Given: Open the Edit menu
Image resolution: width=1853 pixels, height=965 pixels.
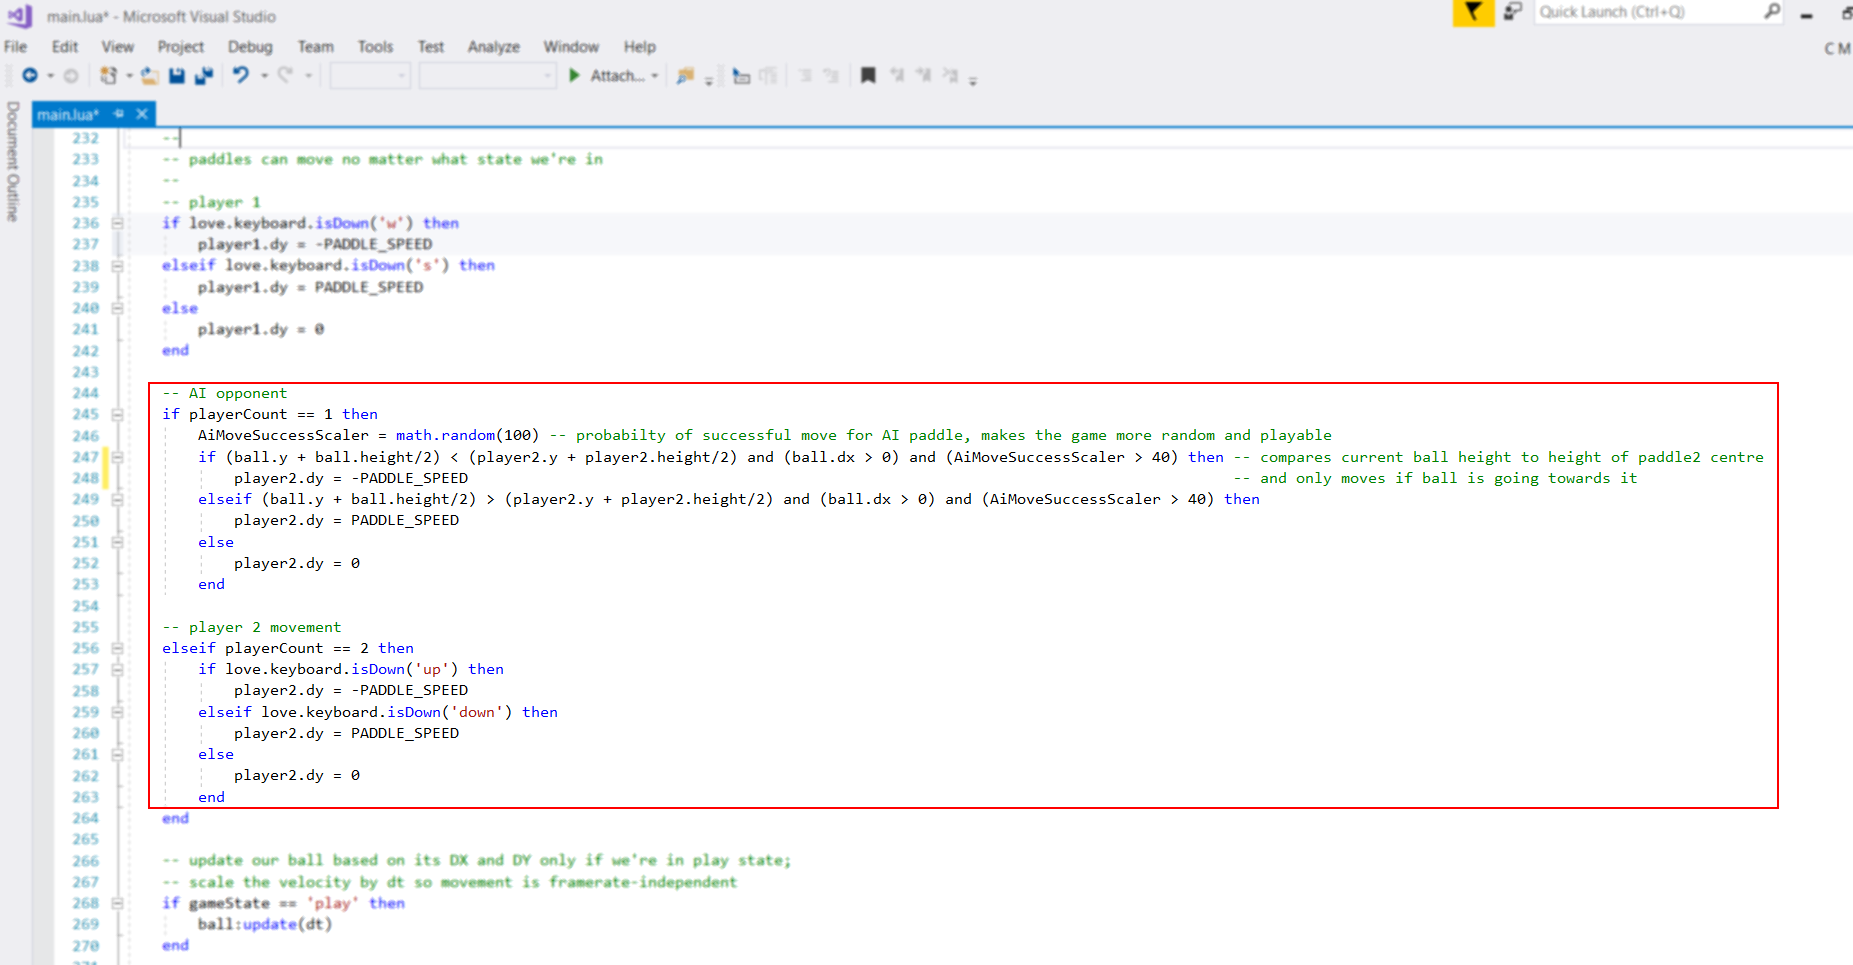Looking at the screenshot, I should pos(65,46).
